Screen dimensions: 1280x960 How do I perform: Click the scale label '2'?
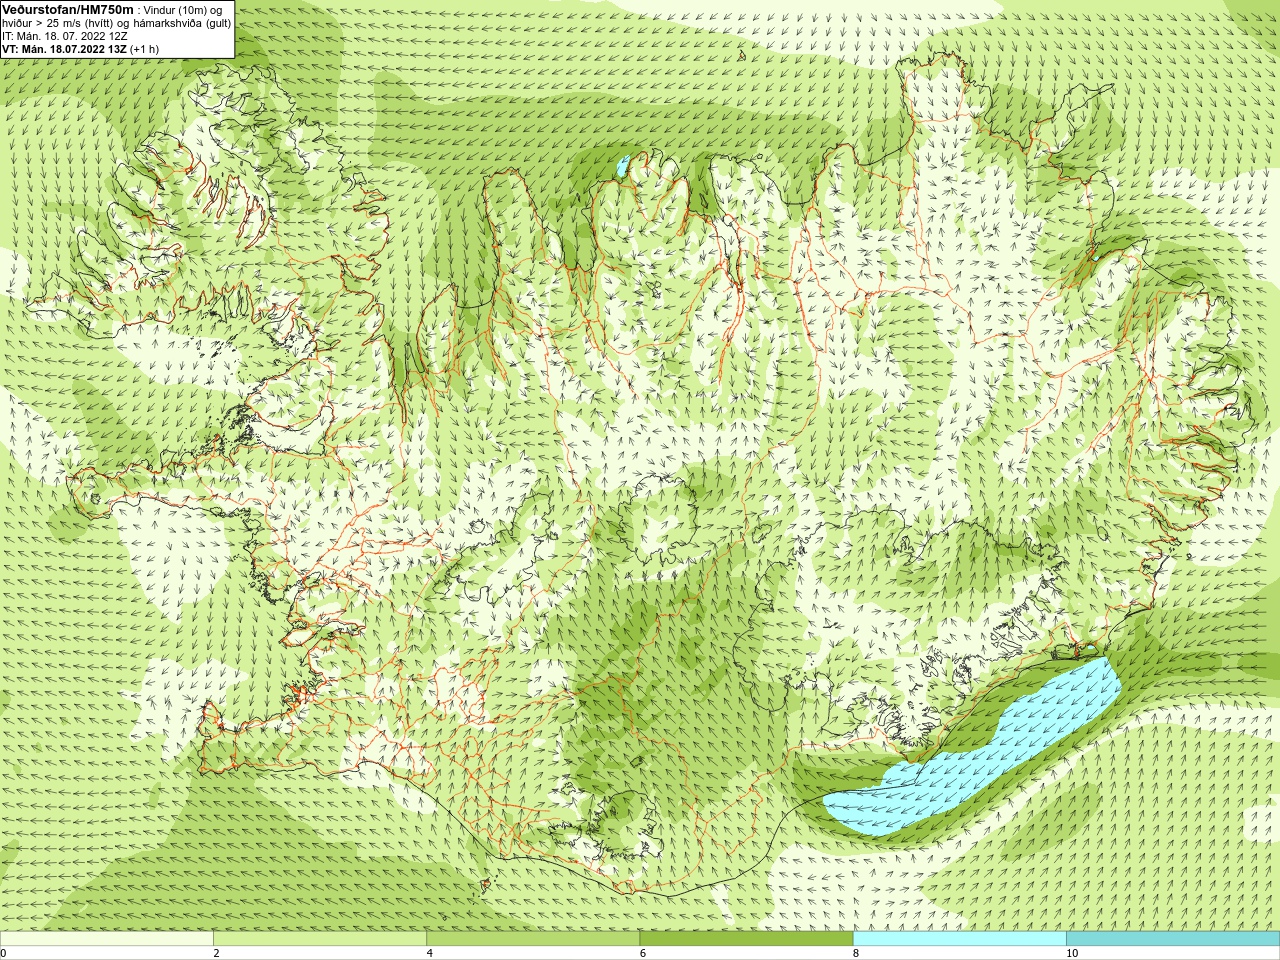216,953
